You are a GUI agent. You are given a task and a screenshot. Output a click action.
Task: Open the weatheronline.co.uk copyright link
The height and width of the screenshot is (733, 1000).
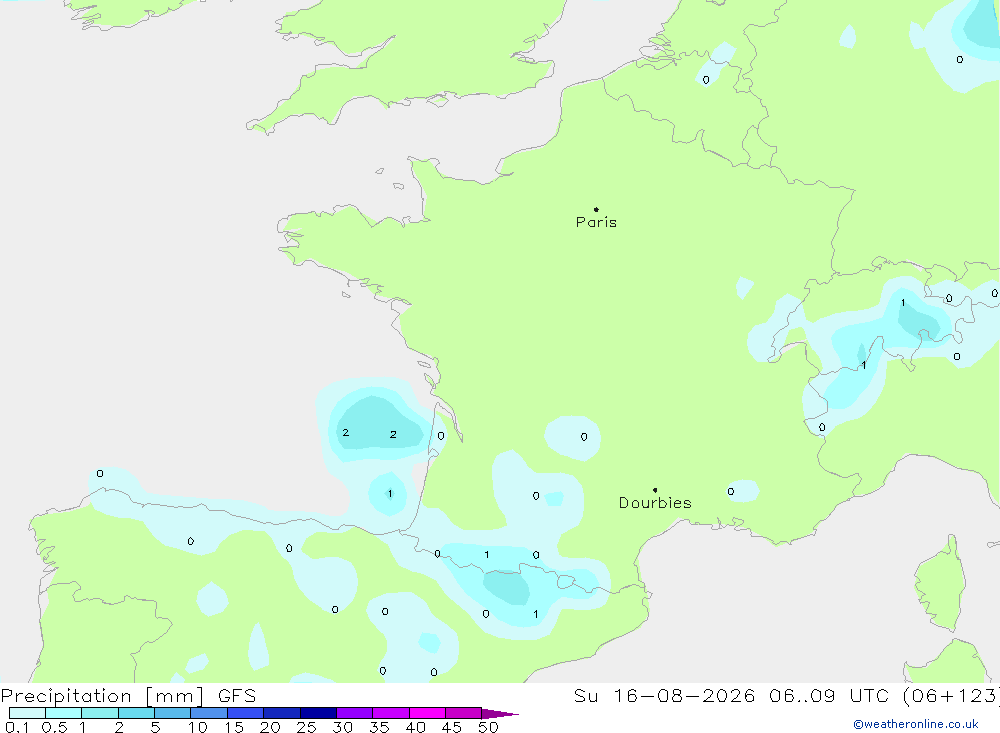916,724
